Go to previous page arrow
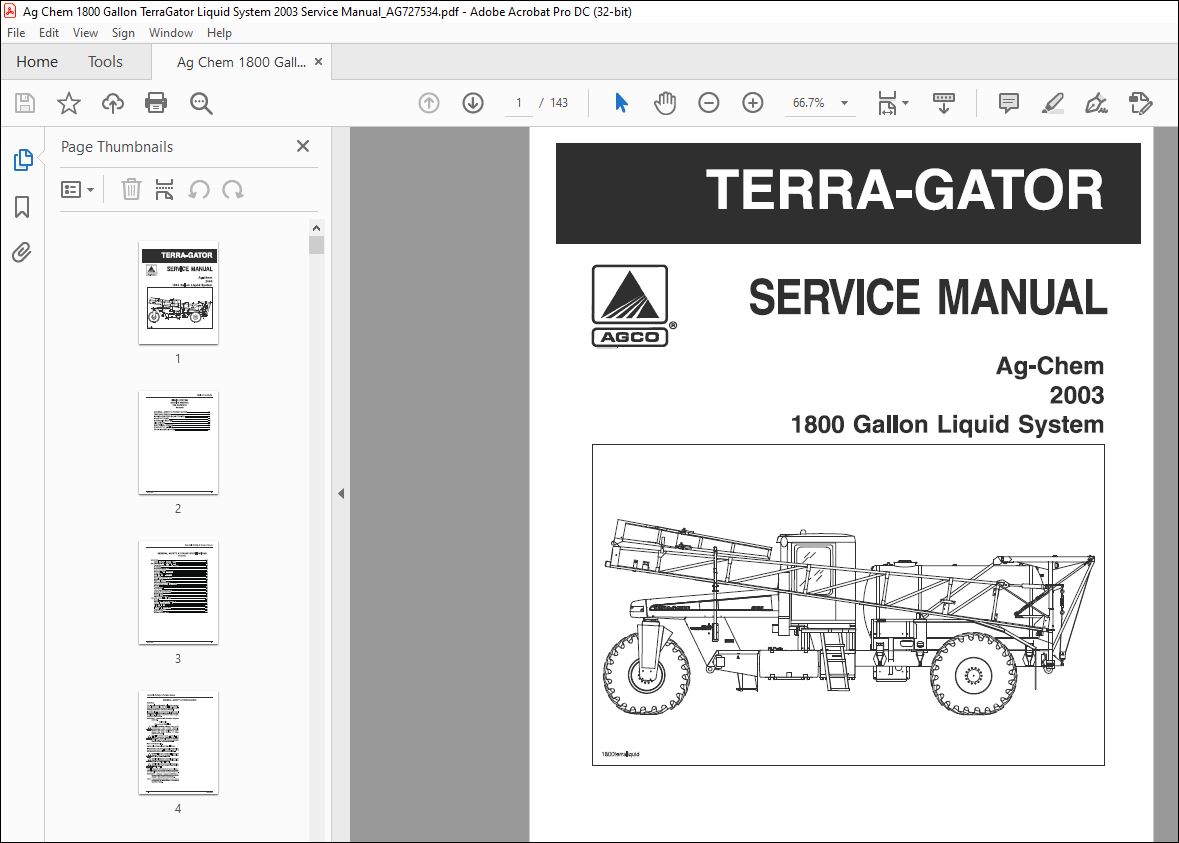Screen dimensions: 1179x843 pyautogui.click(x=429, y=103)
